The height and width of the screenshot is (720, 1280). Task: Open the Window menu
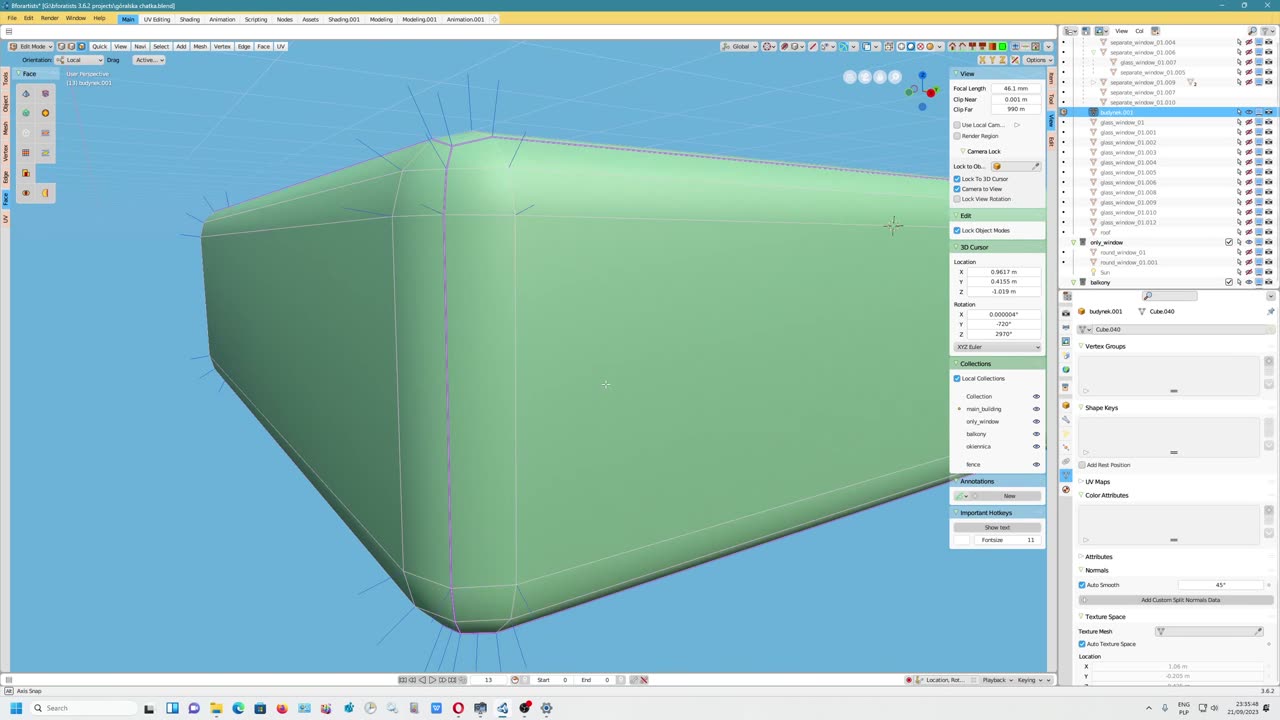click(x=76, y=19)
